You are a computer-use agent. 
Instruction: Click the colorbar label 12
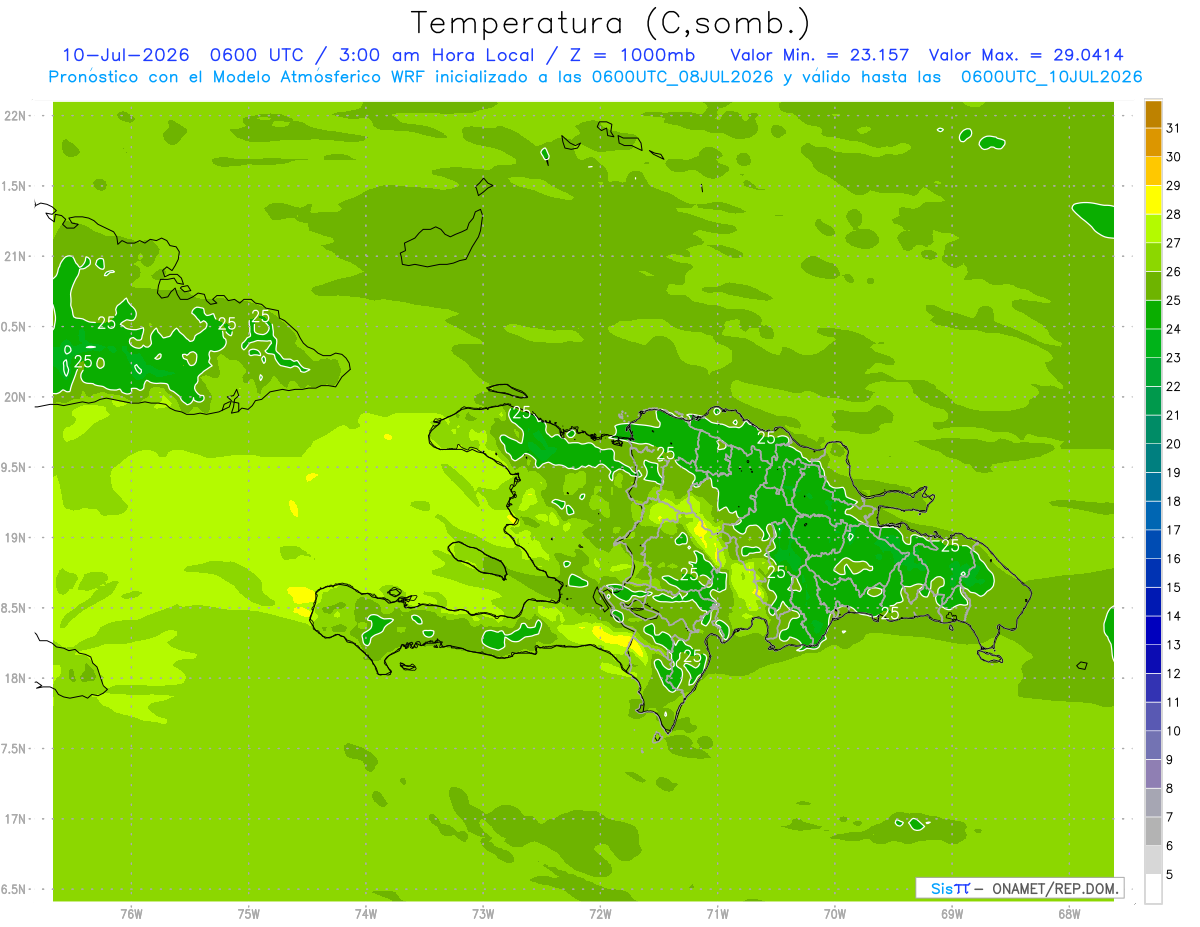(1173, 673)
